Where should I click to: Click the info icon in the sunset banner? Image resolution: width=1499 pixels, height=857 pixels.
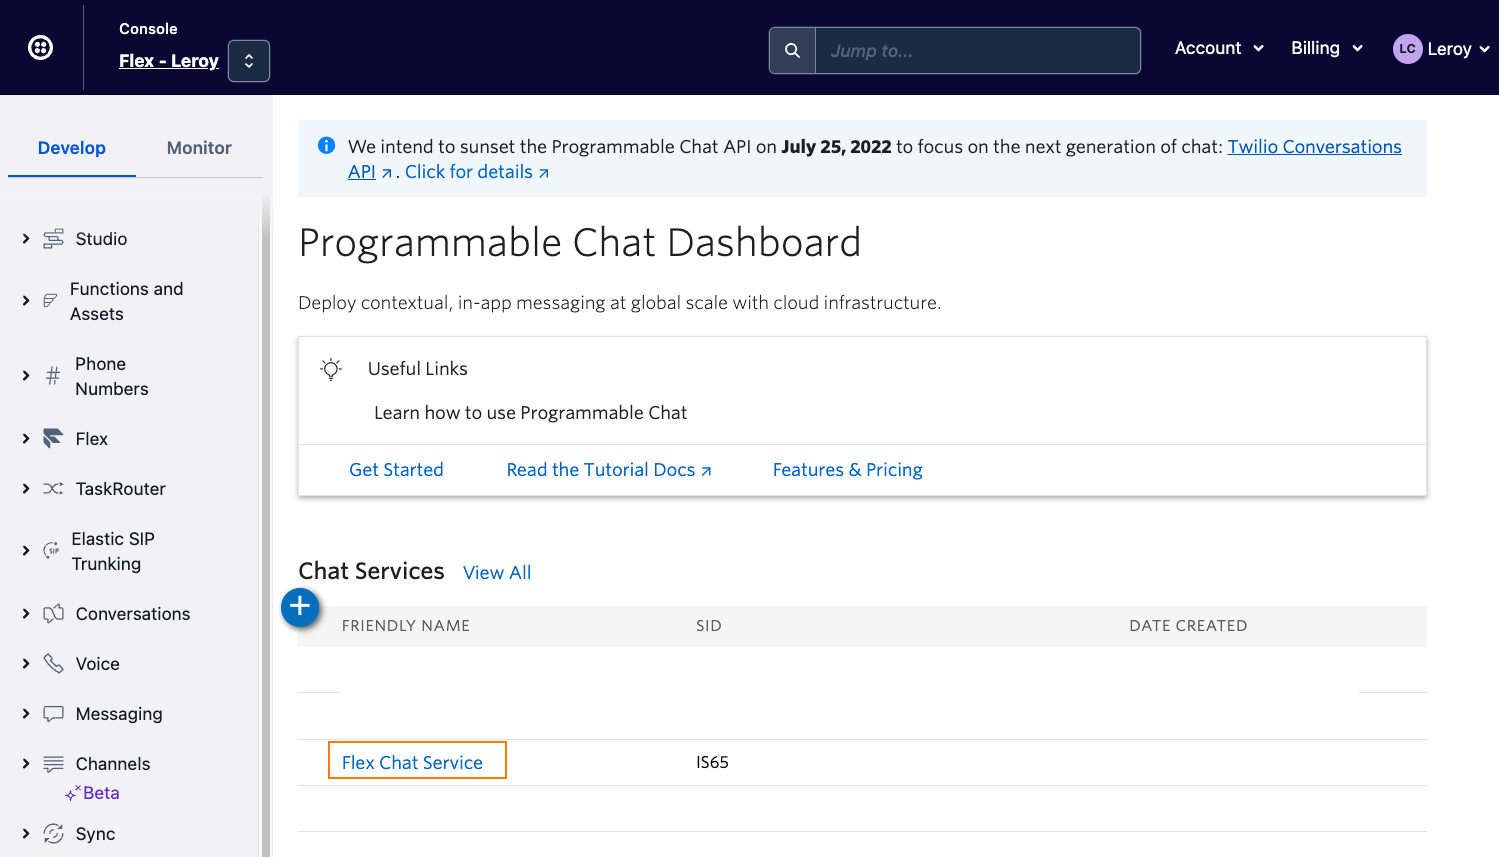pyautogui.click(x=326, y=146)
